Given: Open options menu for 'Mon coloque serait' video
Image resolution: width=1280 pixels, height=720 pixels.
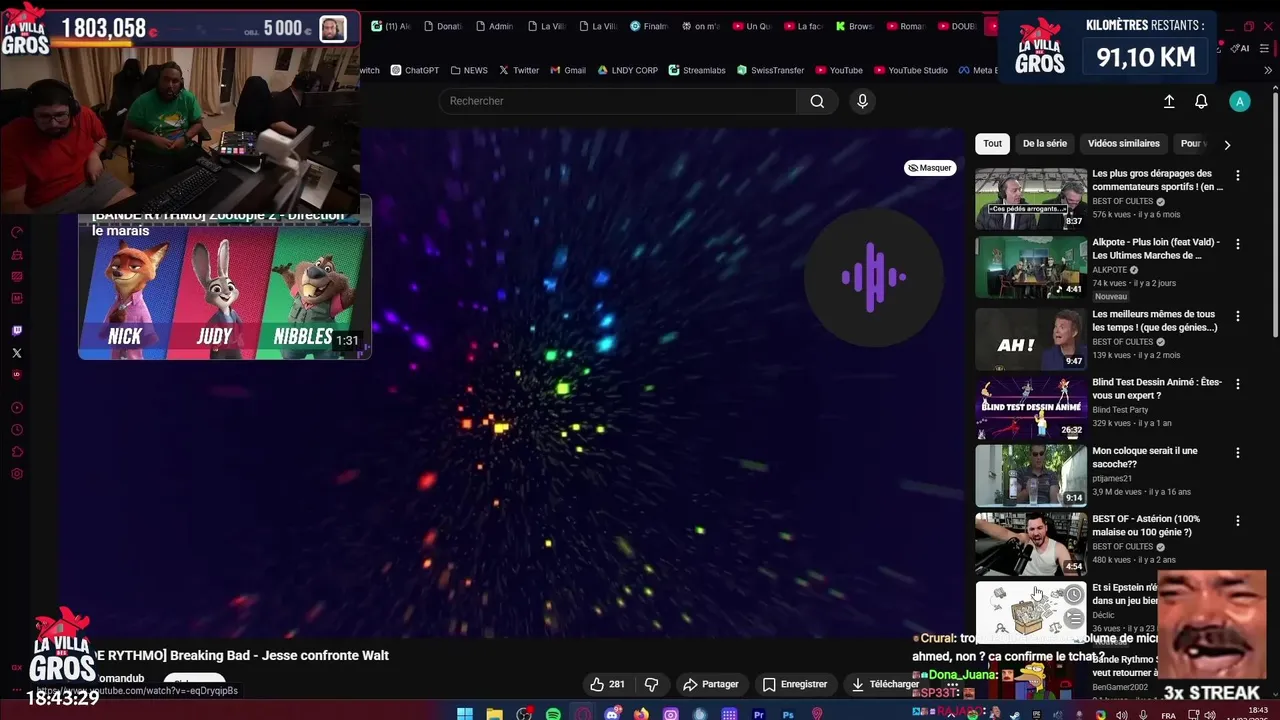Looking at the screenshot, I should tap(1238, 452).
